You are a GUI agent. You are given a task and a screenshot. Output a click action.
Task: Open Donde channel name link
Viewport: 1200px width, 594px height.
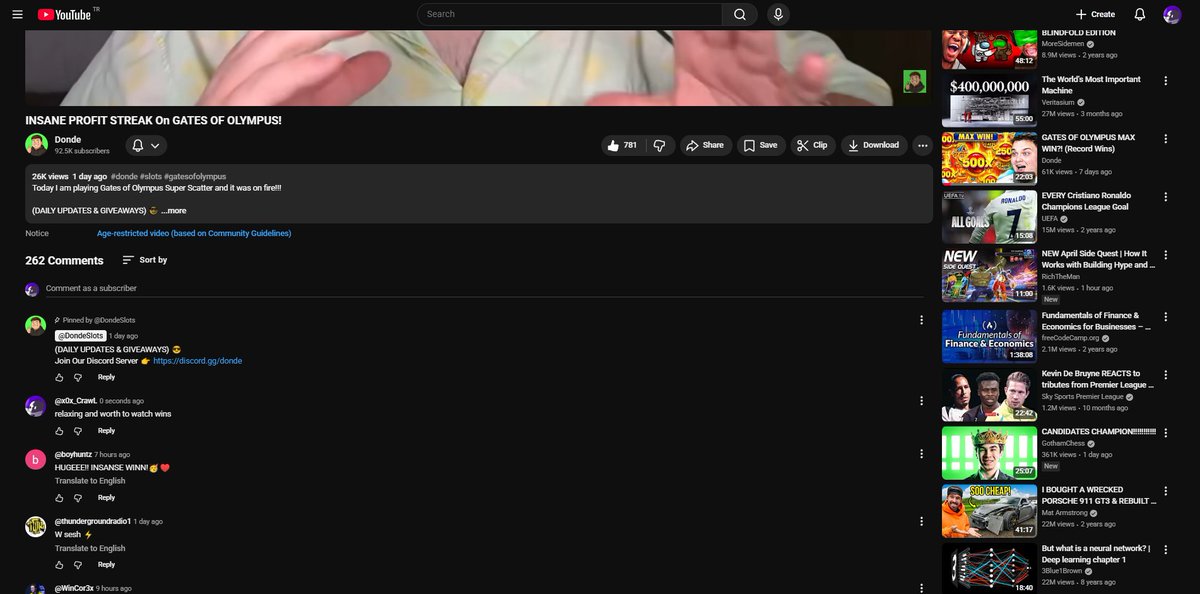[68, 139]
